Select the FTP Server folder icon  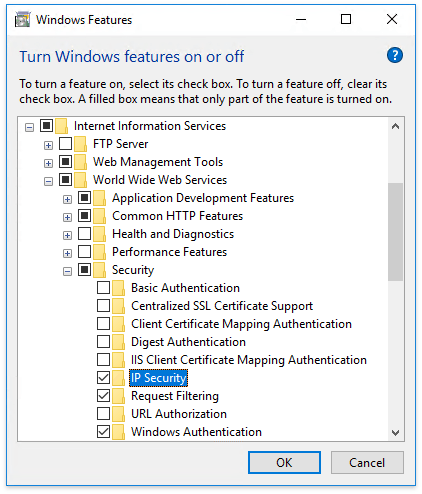click(80, 144)
